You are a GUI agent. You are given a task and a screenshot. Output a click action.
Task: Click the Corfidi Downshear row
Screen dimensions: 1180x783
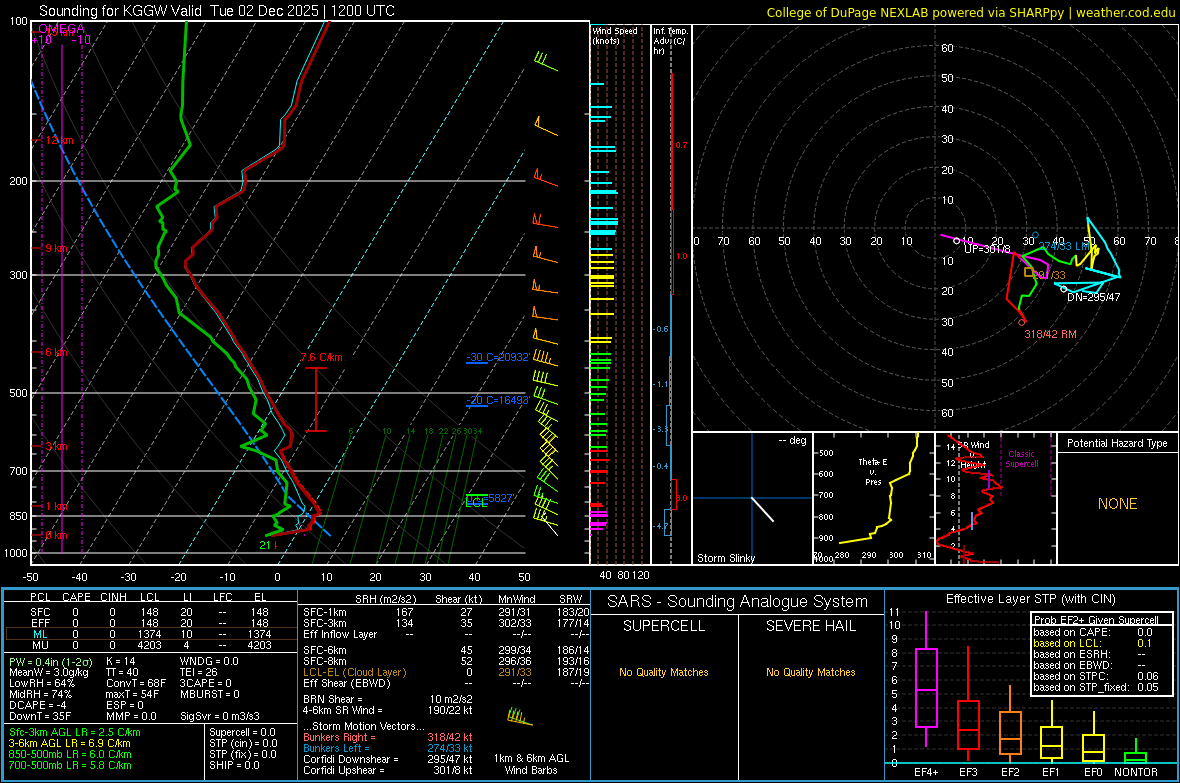pos(388,760)
